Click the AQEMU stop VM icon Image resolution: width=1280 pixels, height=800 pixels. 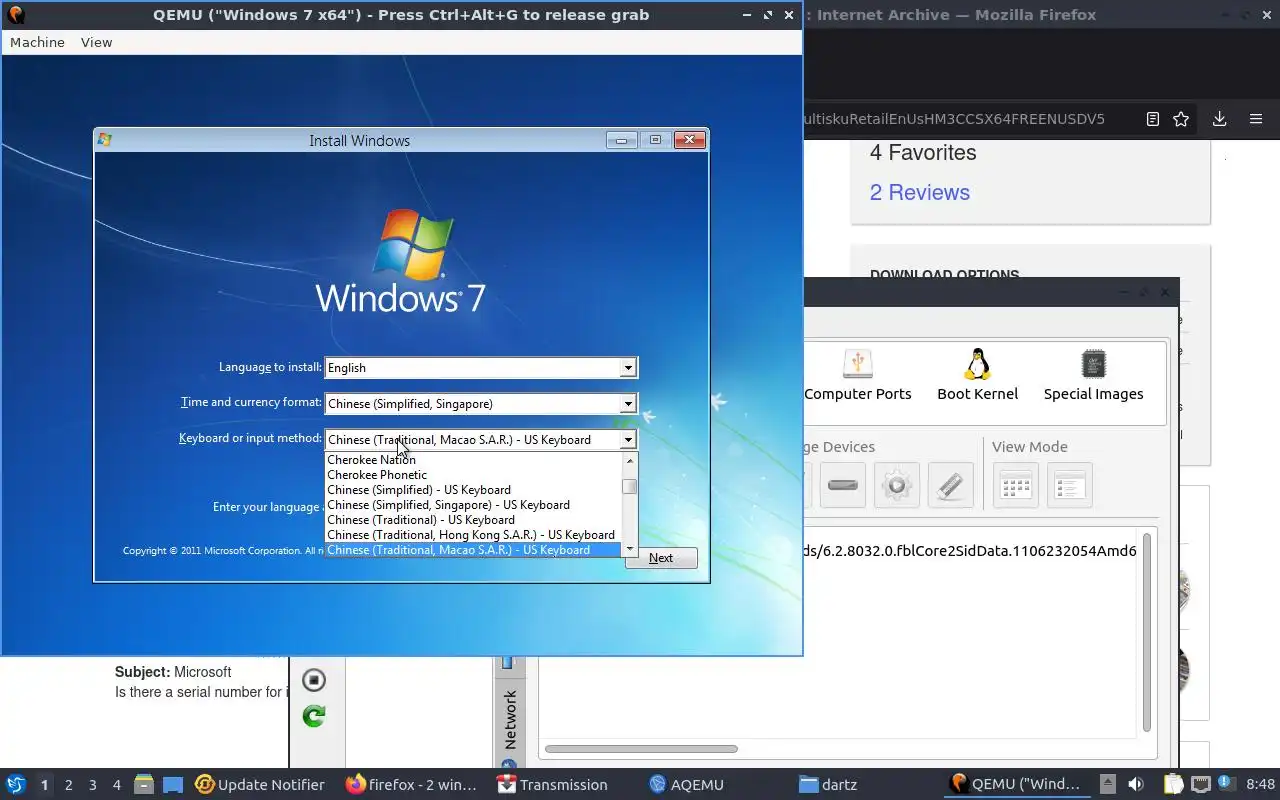point(314,680)
